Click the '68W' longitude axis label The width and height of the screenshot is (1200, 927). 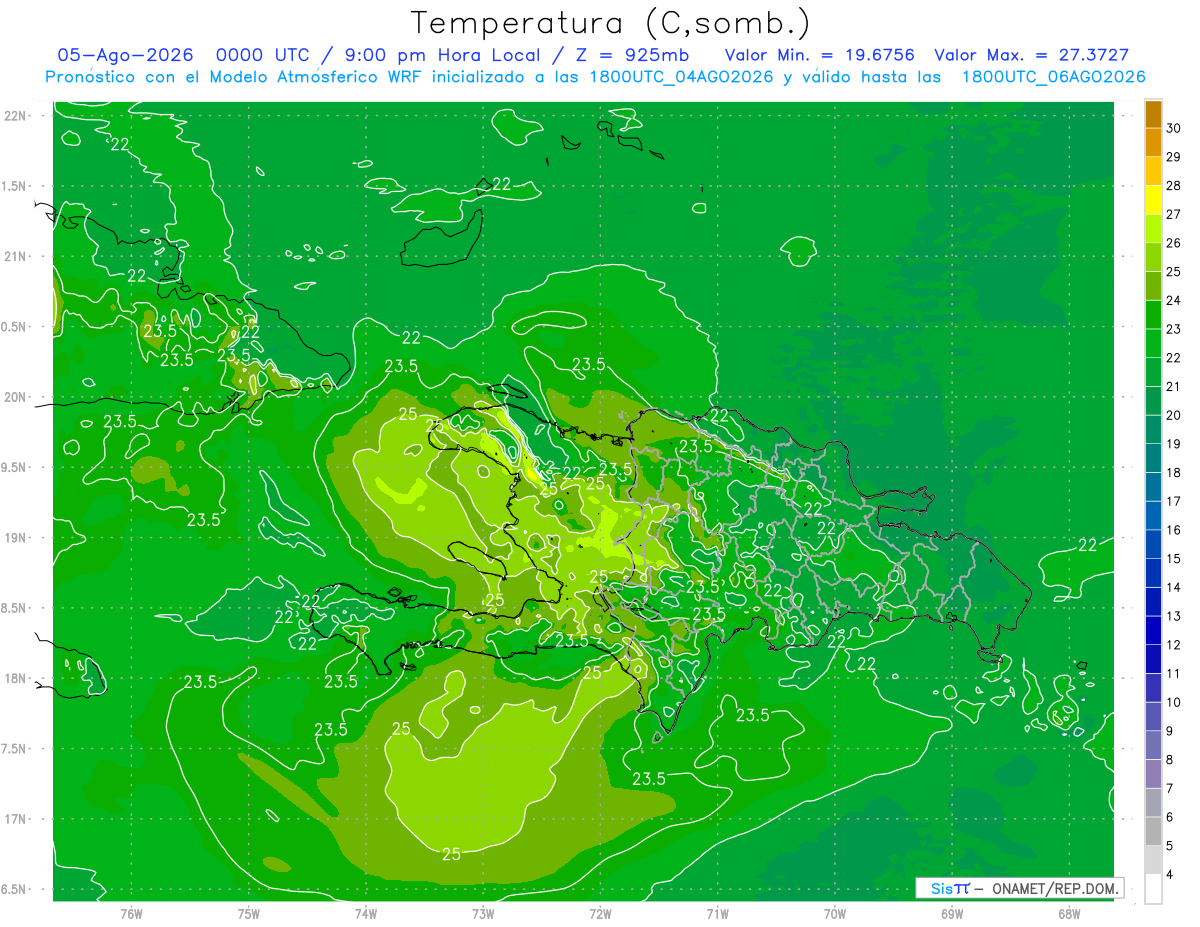[x=1068, y=914]
